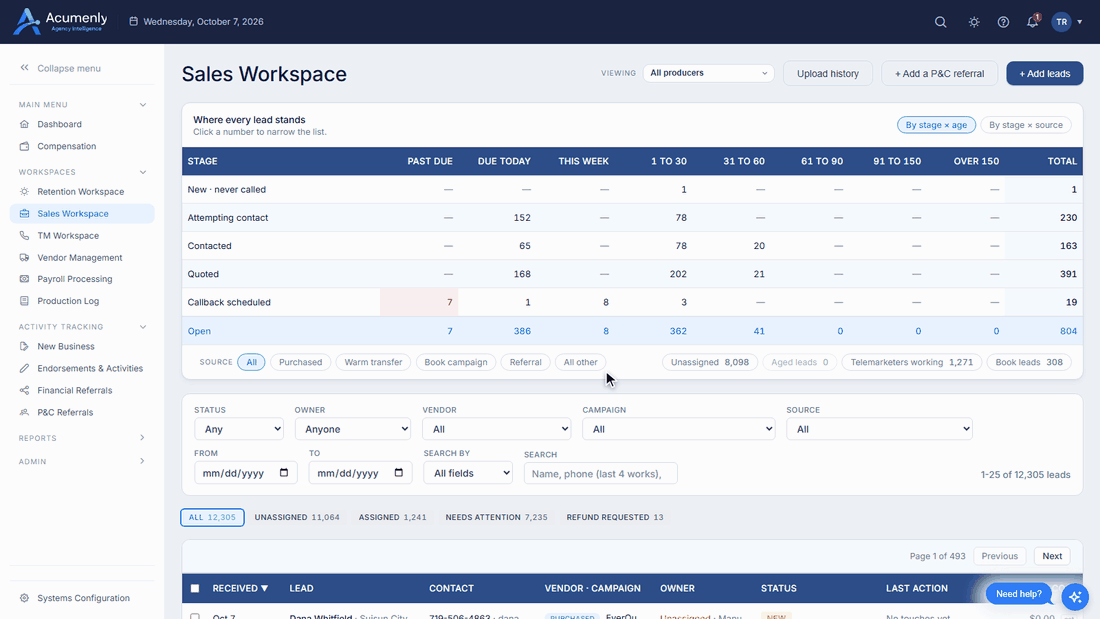Open the All producers viewing dropdown
The image size is (1100, 619).
[x=709, y=73]
